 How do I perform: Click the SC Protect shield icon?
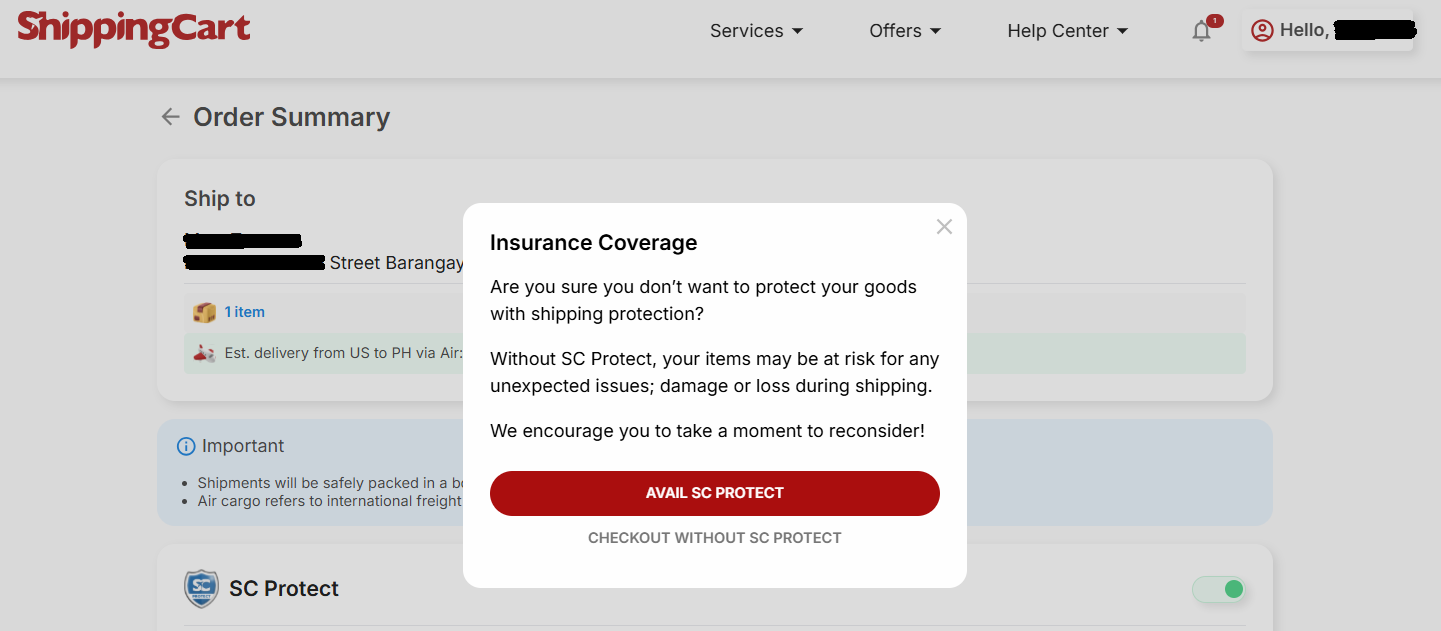[201, 589]
